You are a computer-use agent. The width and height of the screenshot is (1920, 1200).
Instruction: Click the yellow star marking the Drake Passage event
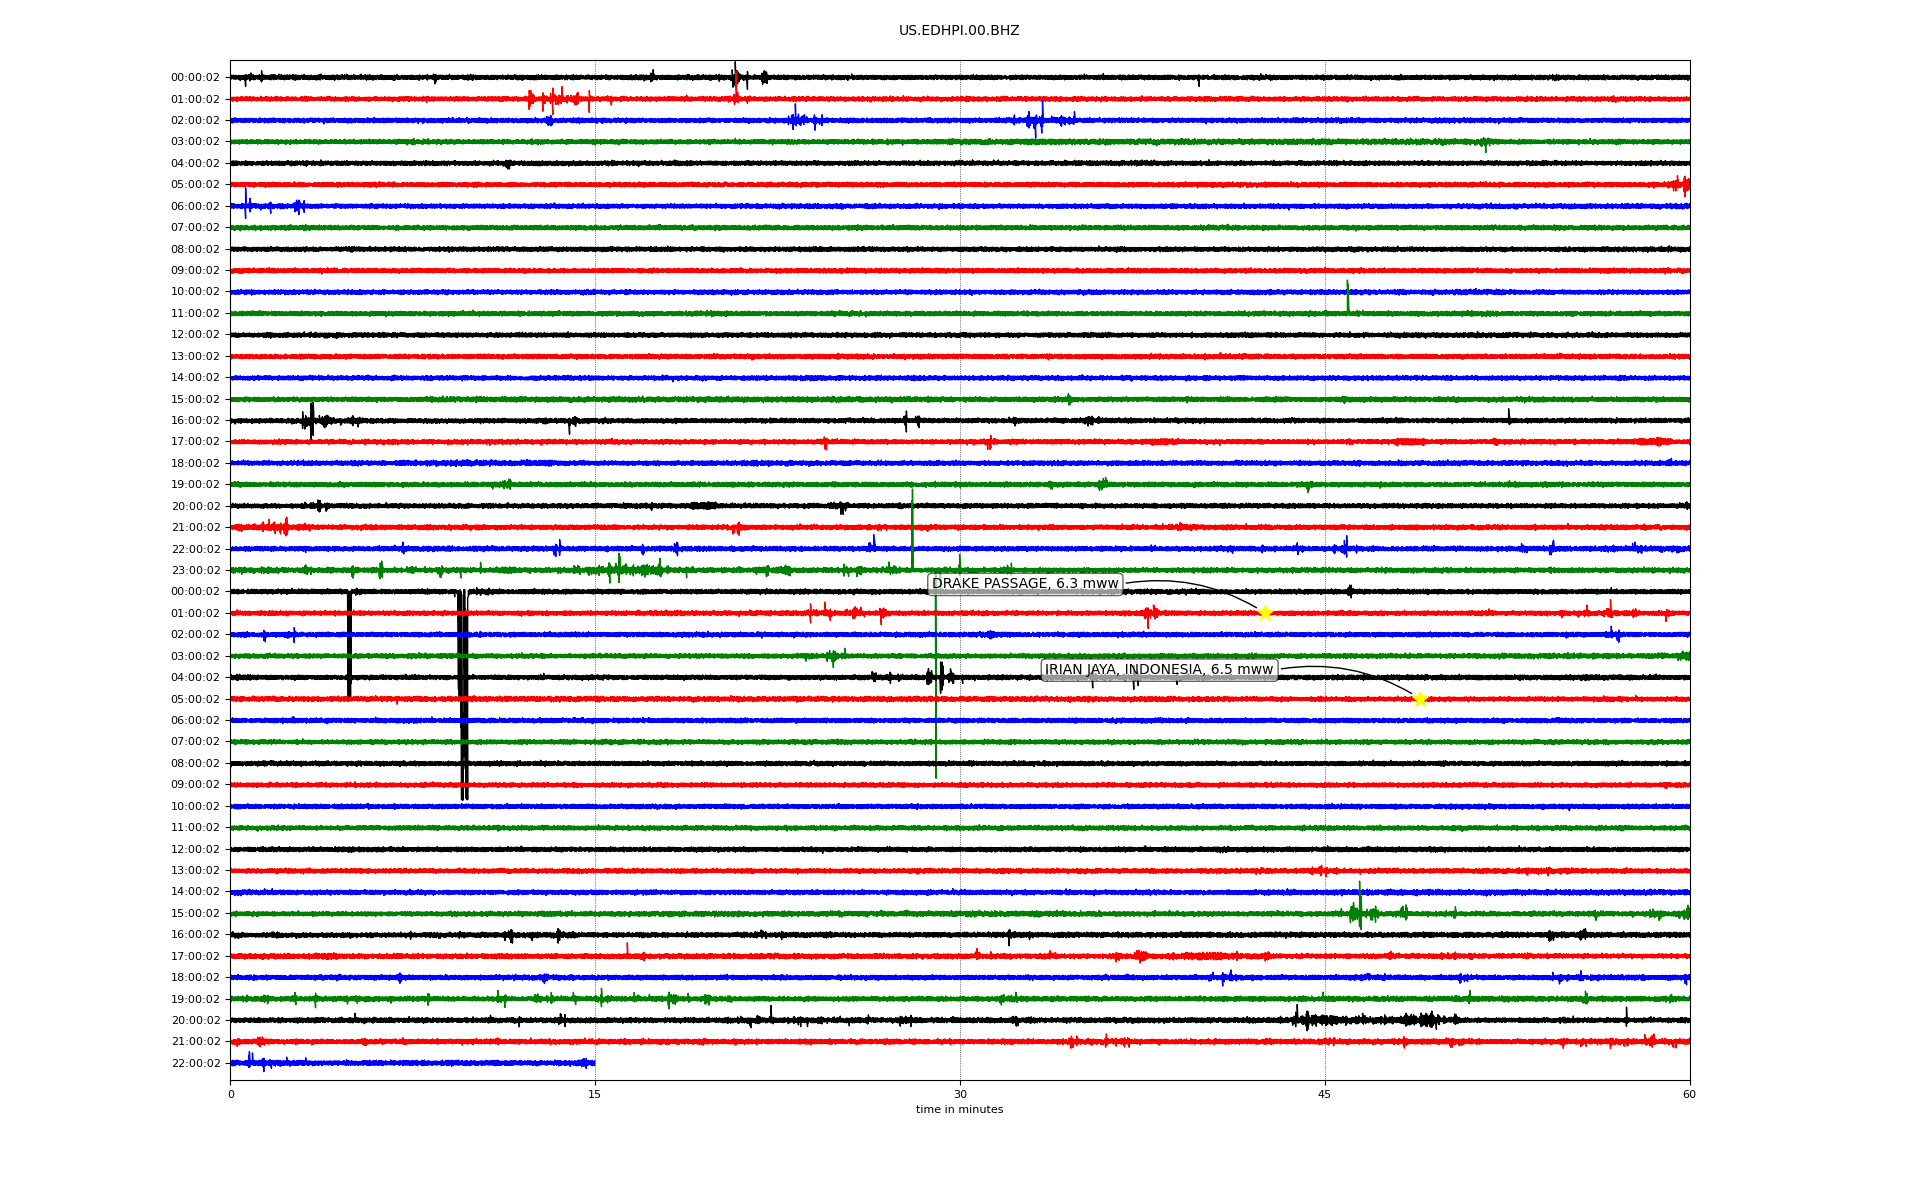point(1265,613)
